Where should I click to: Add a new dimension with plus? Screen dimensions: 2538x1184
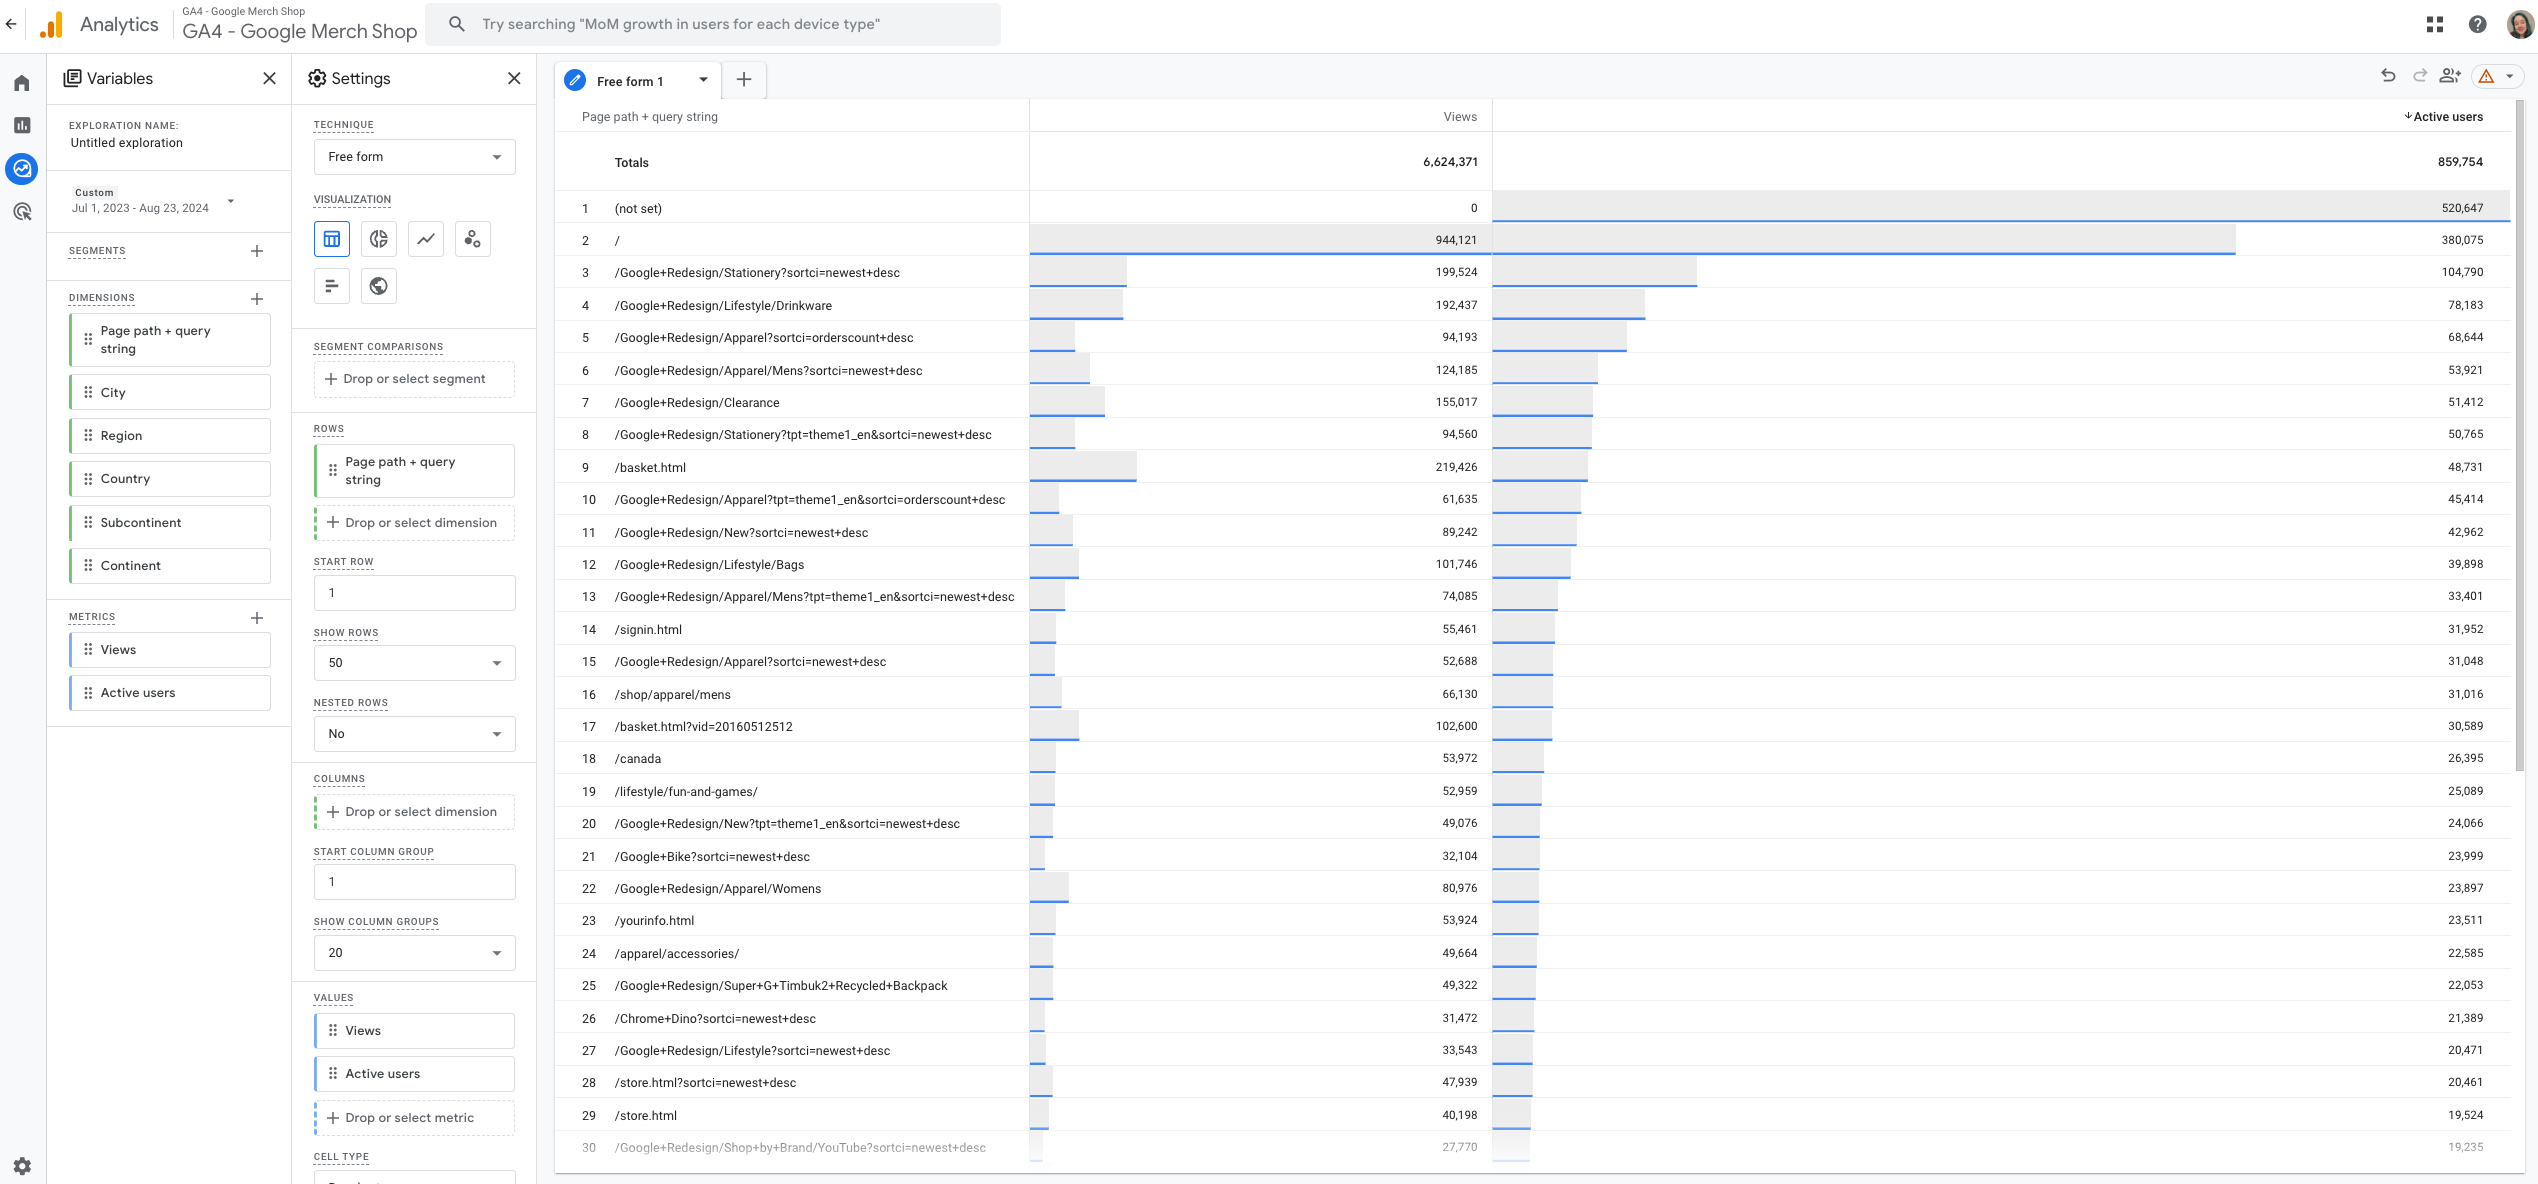pos(257,299)
